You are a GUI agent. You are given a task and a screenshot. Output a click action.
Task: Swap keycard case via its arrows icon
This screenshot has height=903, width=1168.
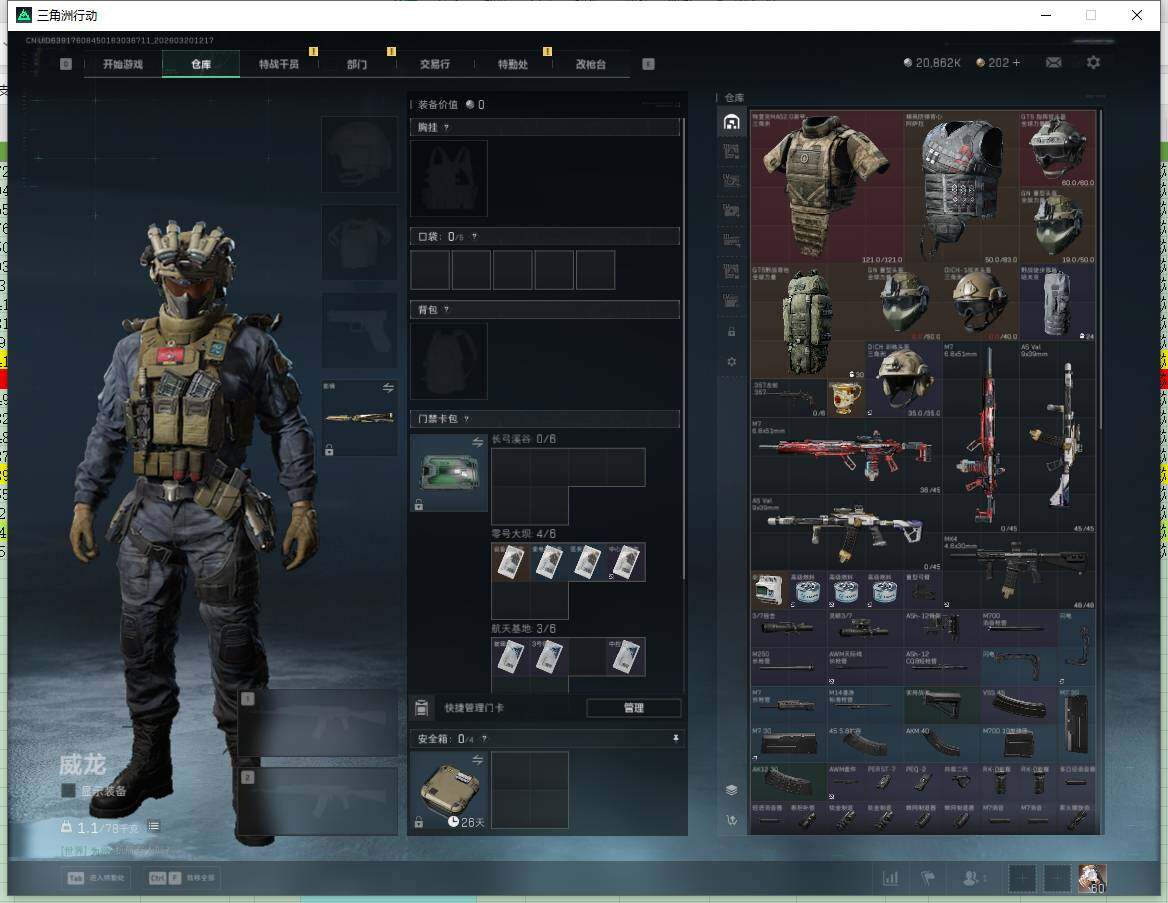477,443
